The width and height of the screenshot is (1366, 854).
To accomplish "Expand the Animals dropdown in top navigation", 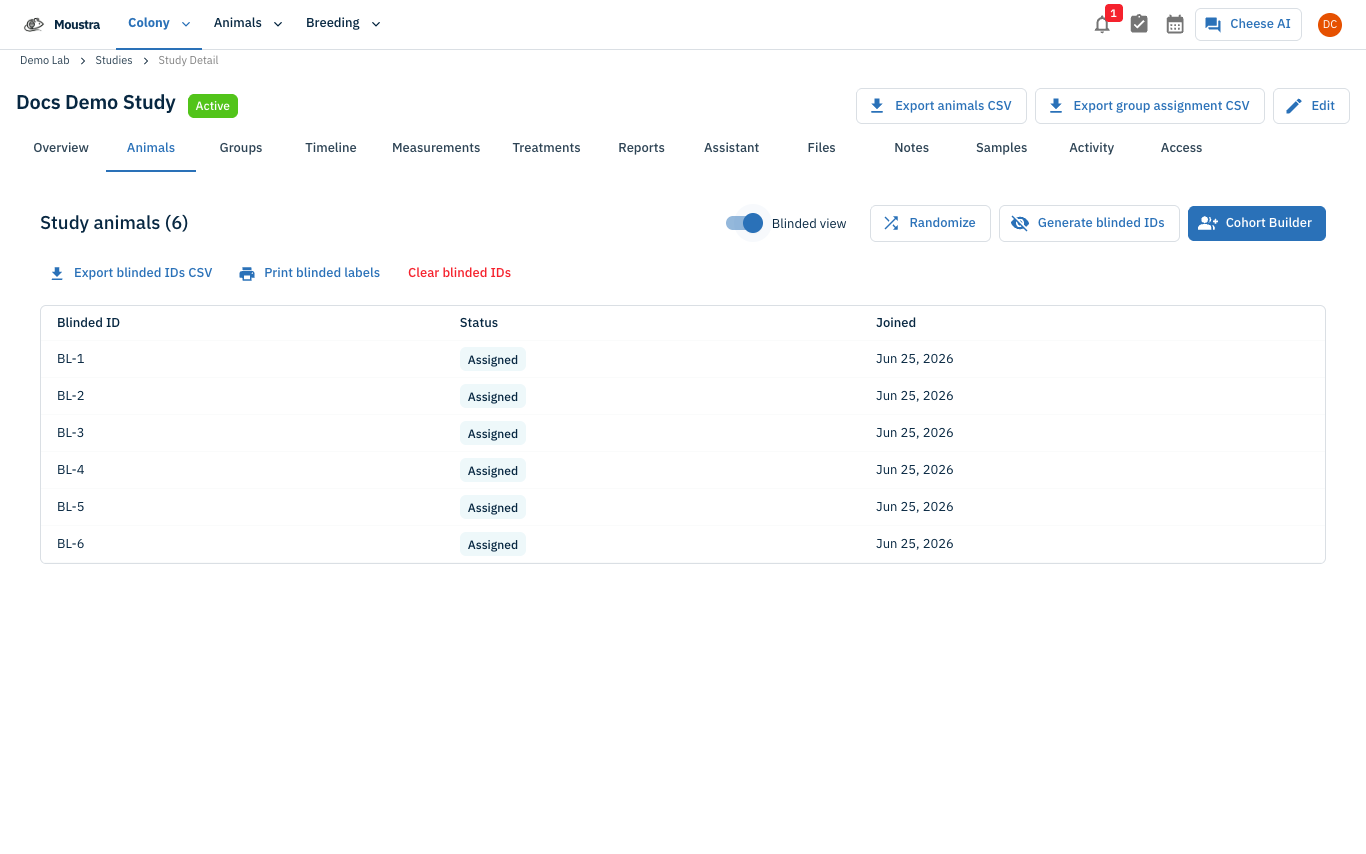I will (x=248, y=24).
